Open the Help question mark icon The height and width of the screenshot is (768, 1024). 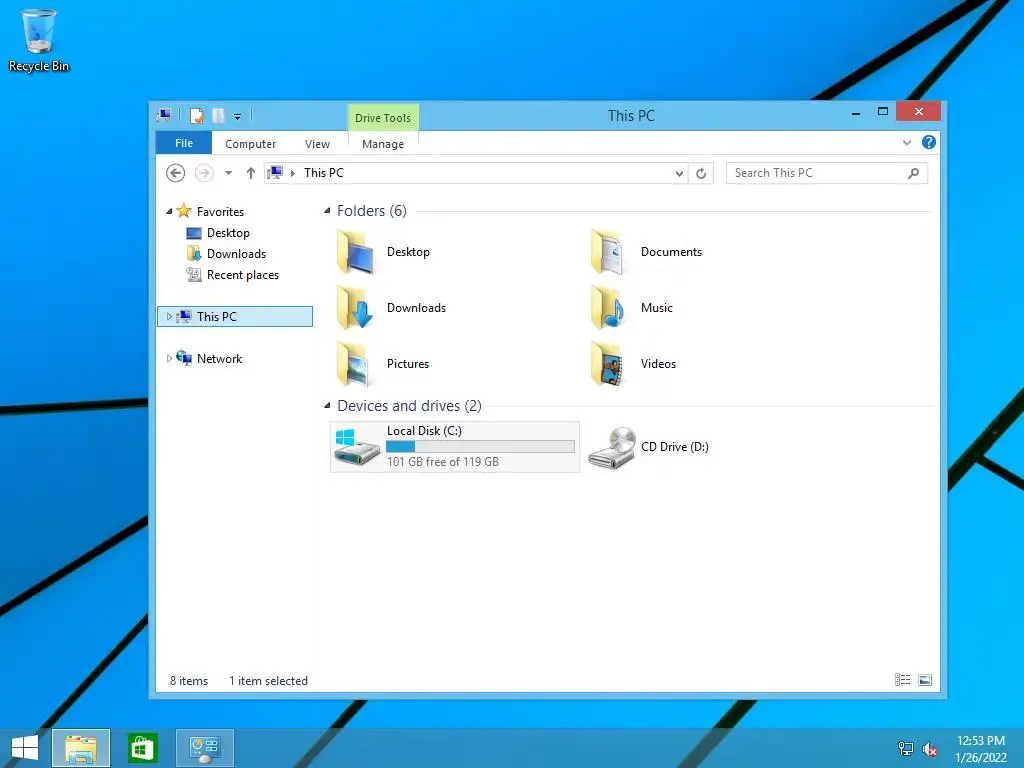pos(928,142)
